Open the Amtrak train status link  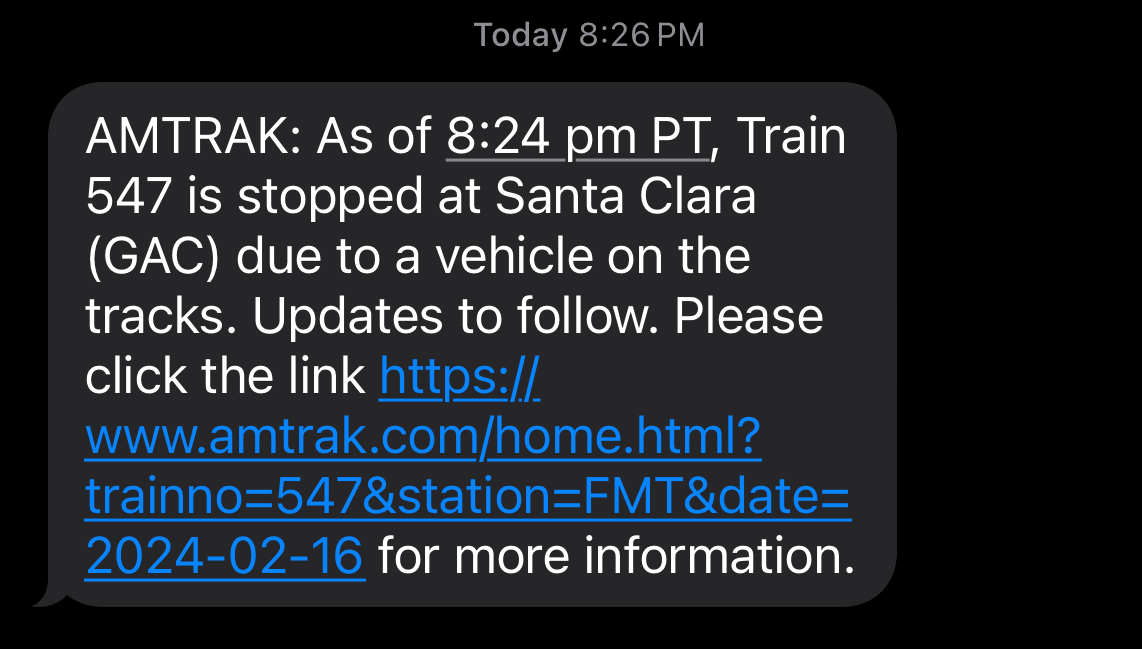click(422, 438)
